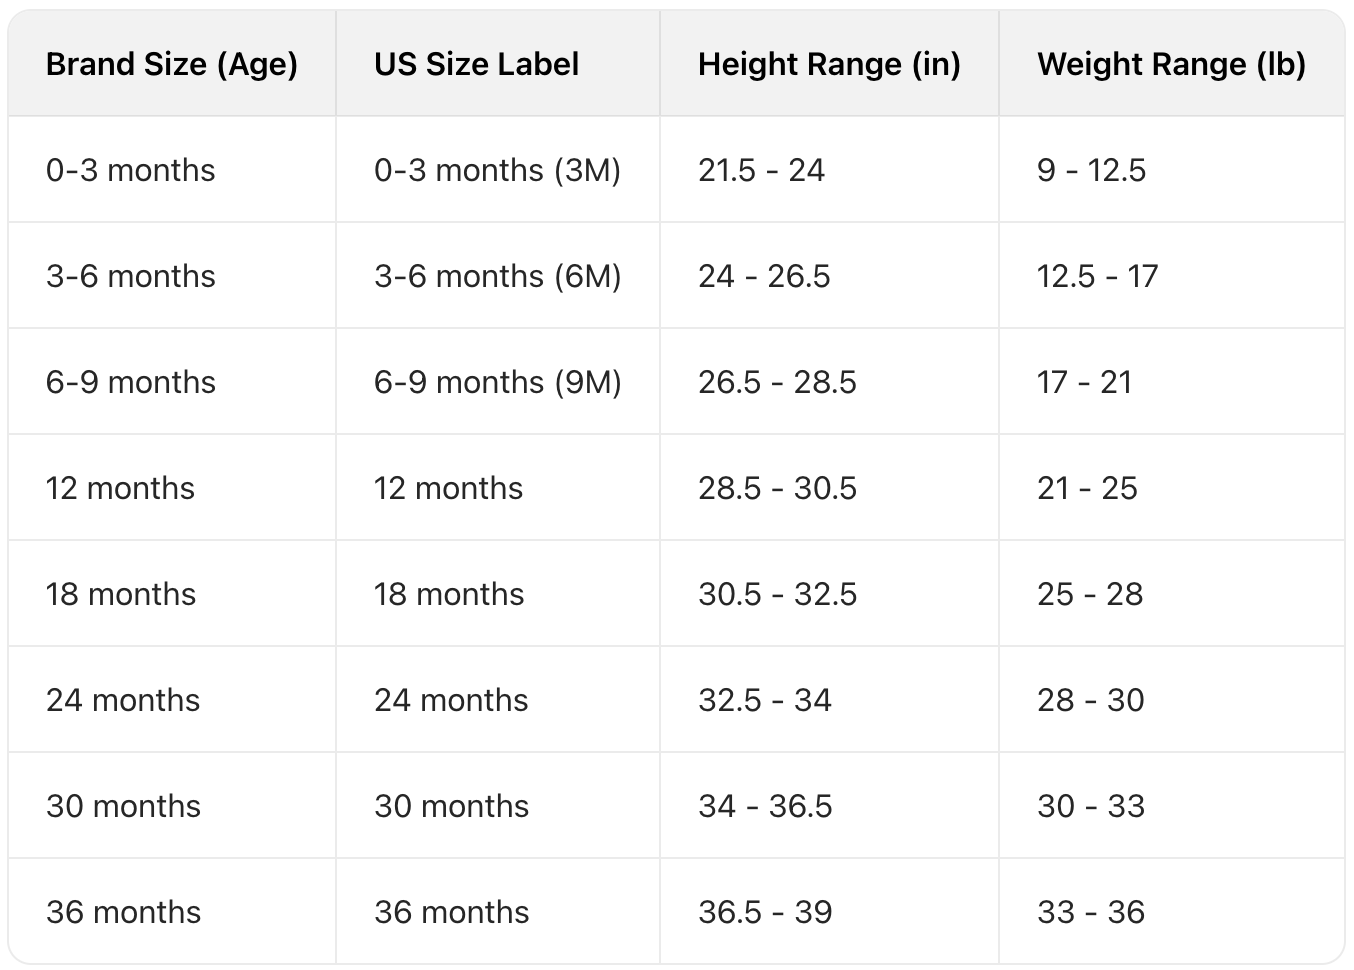Click the US Size Label column header
The width and height of the screenshot is (1354, 970).
click(476, 65)
